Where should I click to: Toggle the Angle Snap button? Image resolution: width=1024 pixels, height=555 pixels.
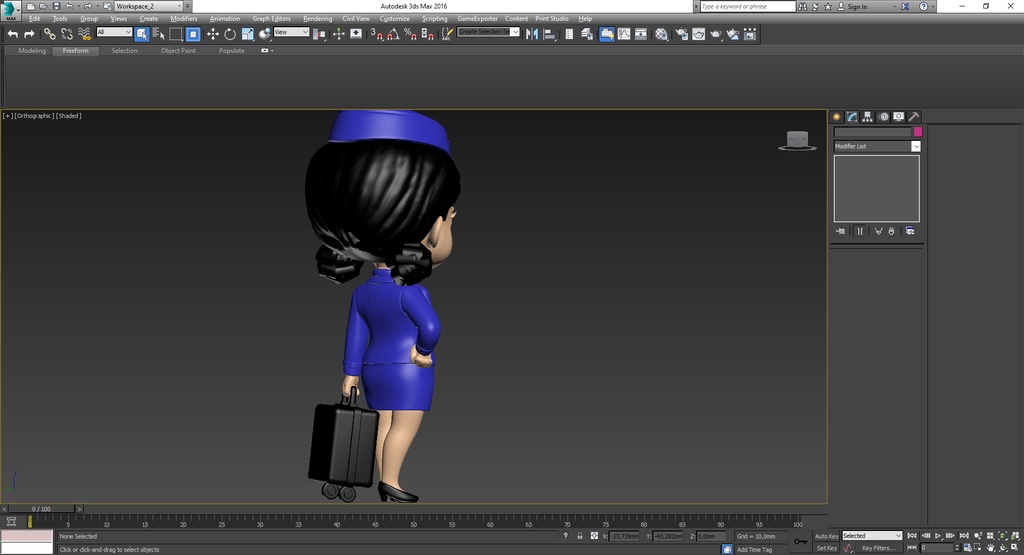pyautogui.click(x=394, y=34)
